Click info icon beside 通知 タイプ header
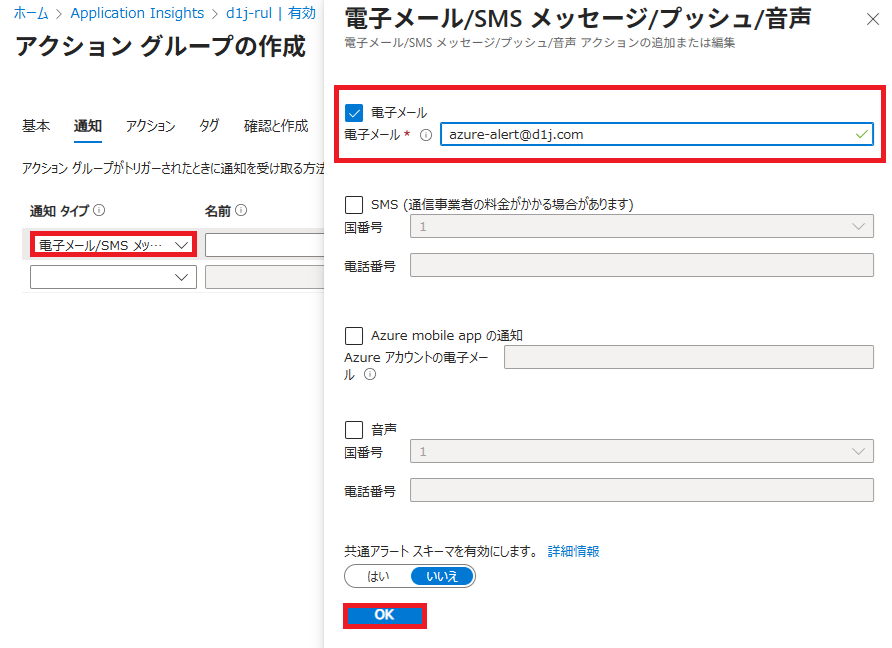 [100, 211]
